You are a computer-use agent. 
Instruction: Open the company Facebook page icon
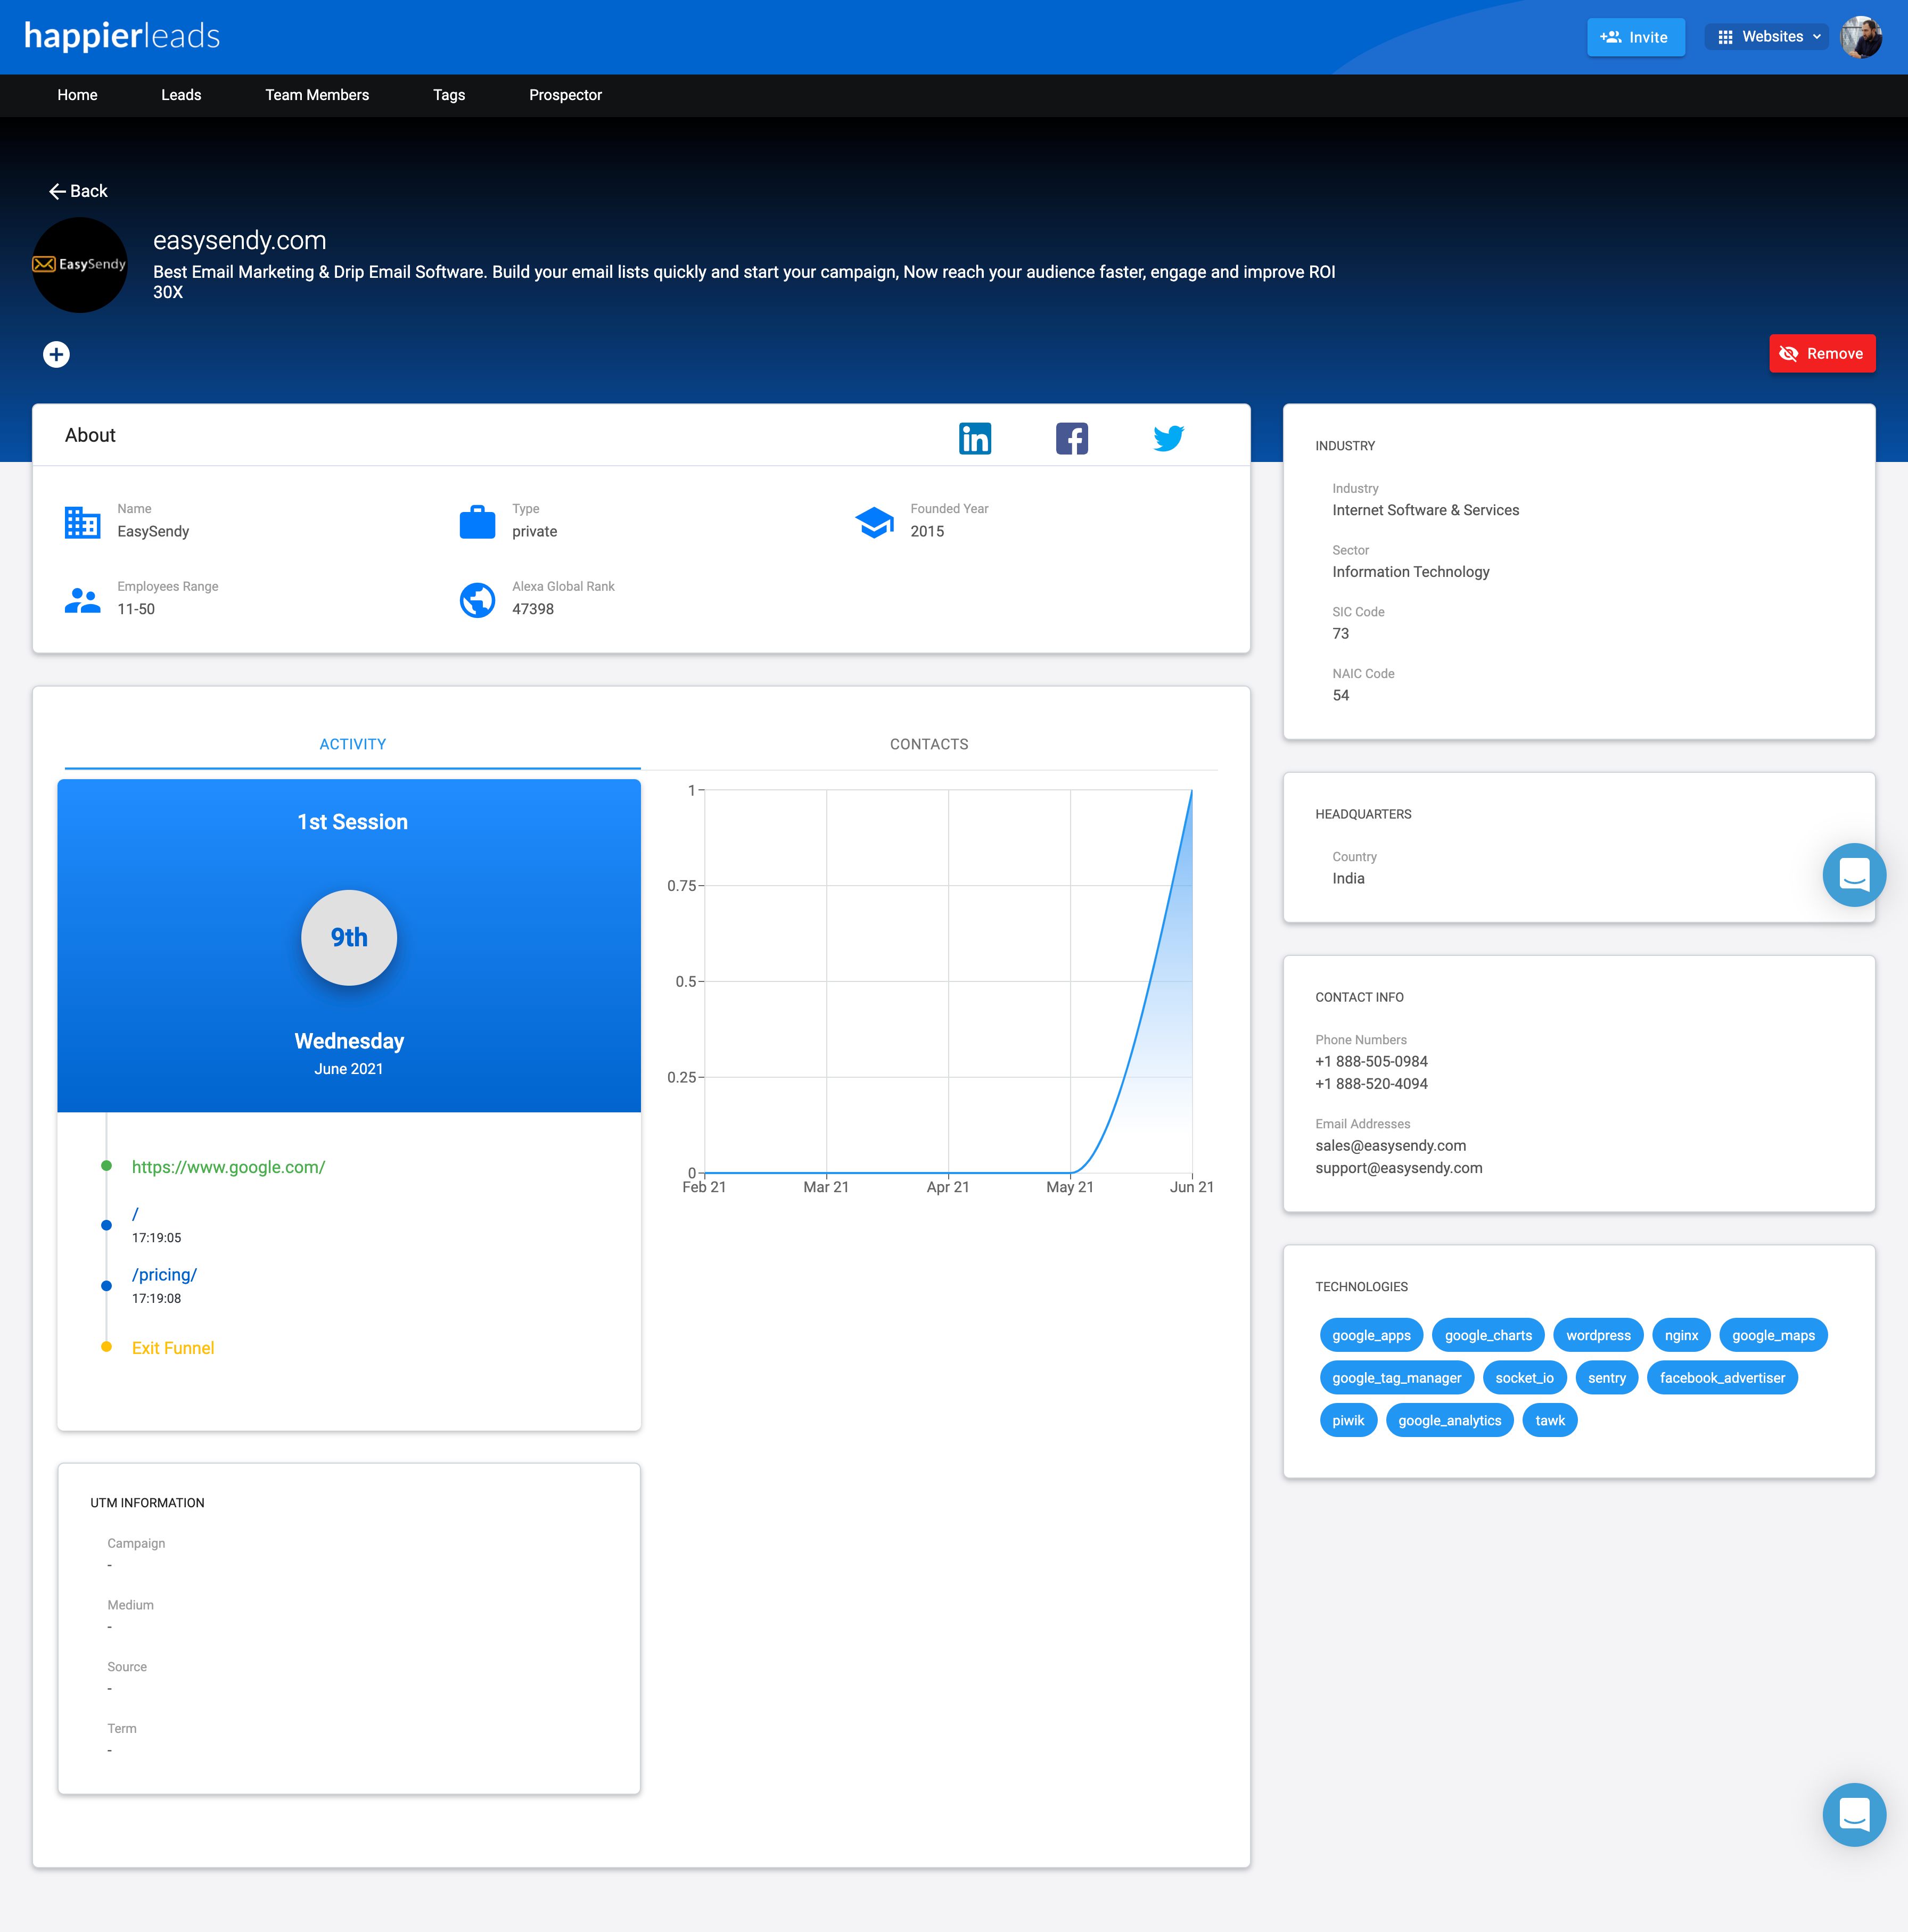pos(1071,438)
